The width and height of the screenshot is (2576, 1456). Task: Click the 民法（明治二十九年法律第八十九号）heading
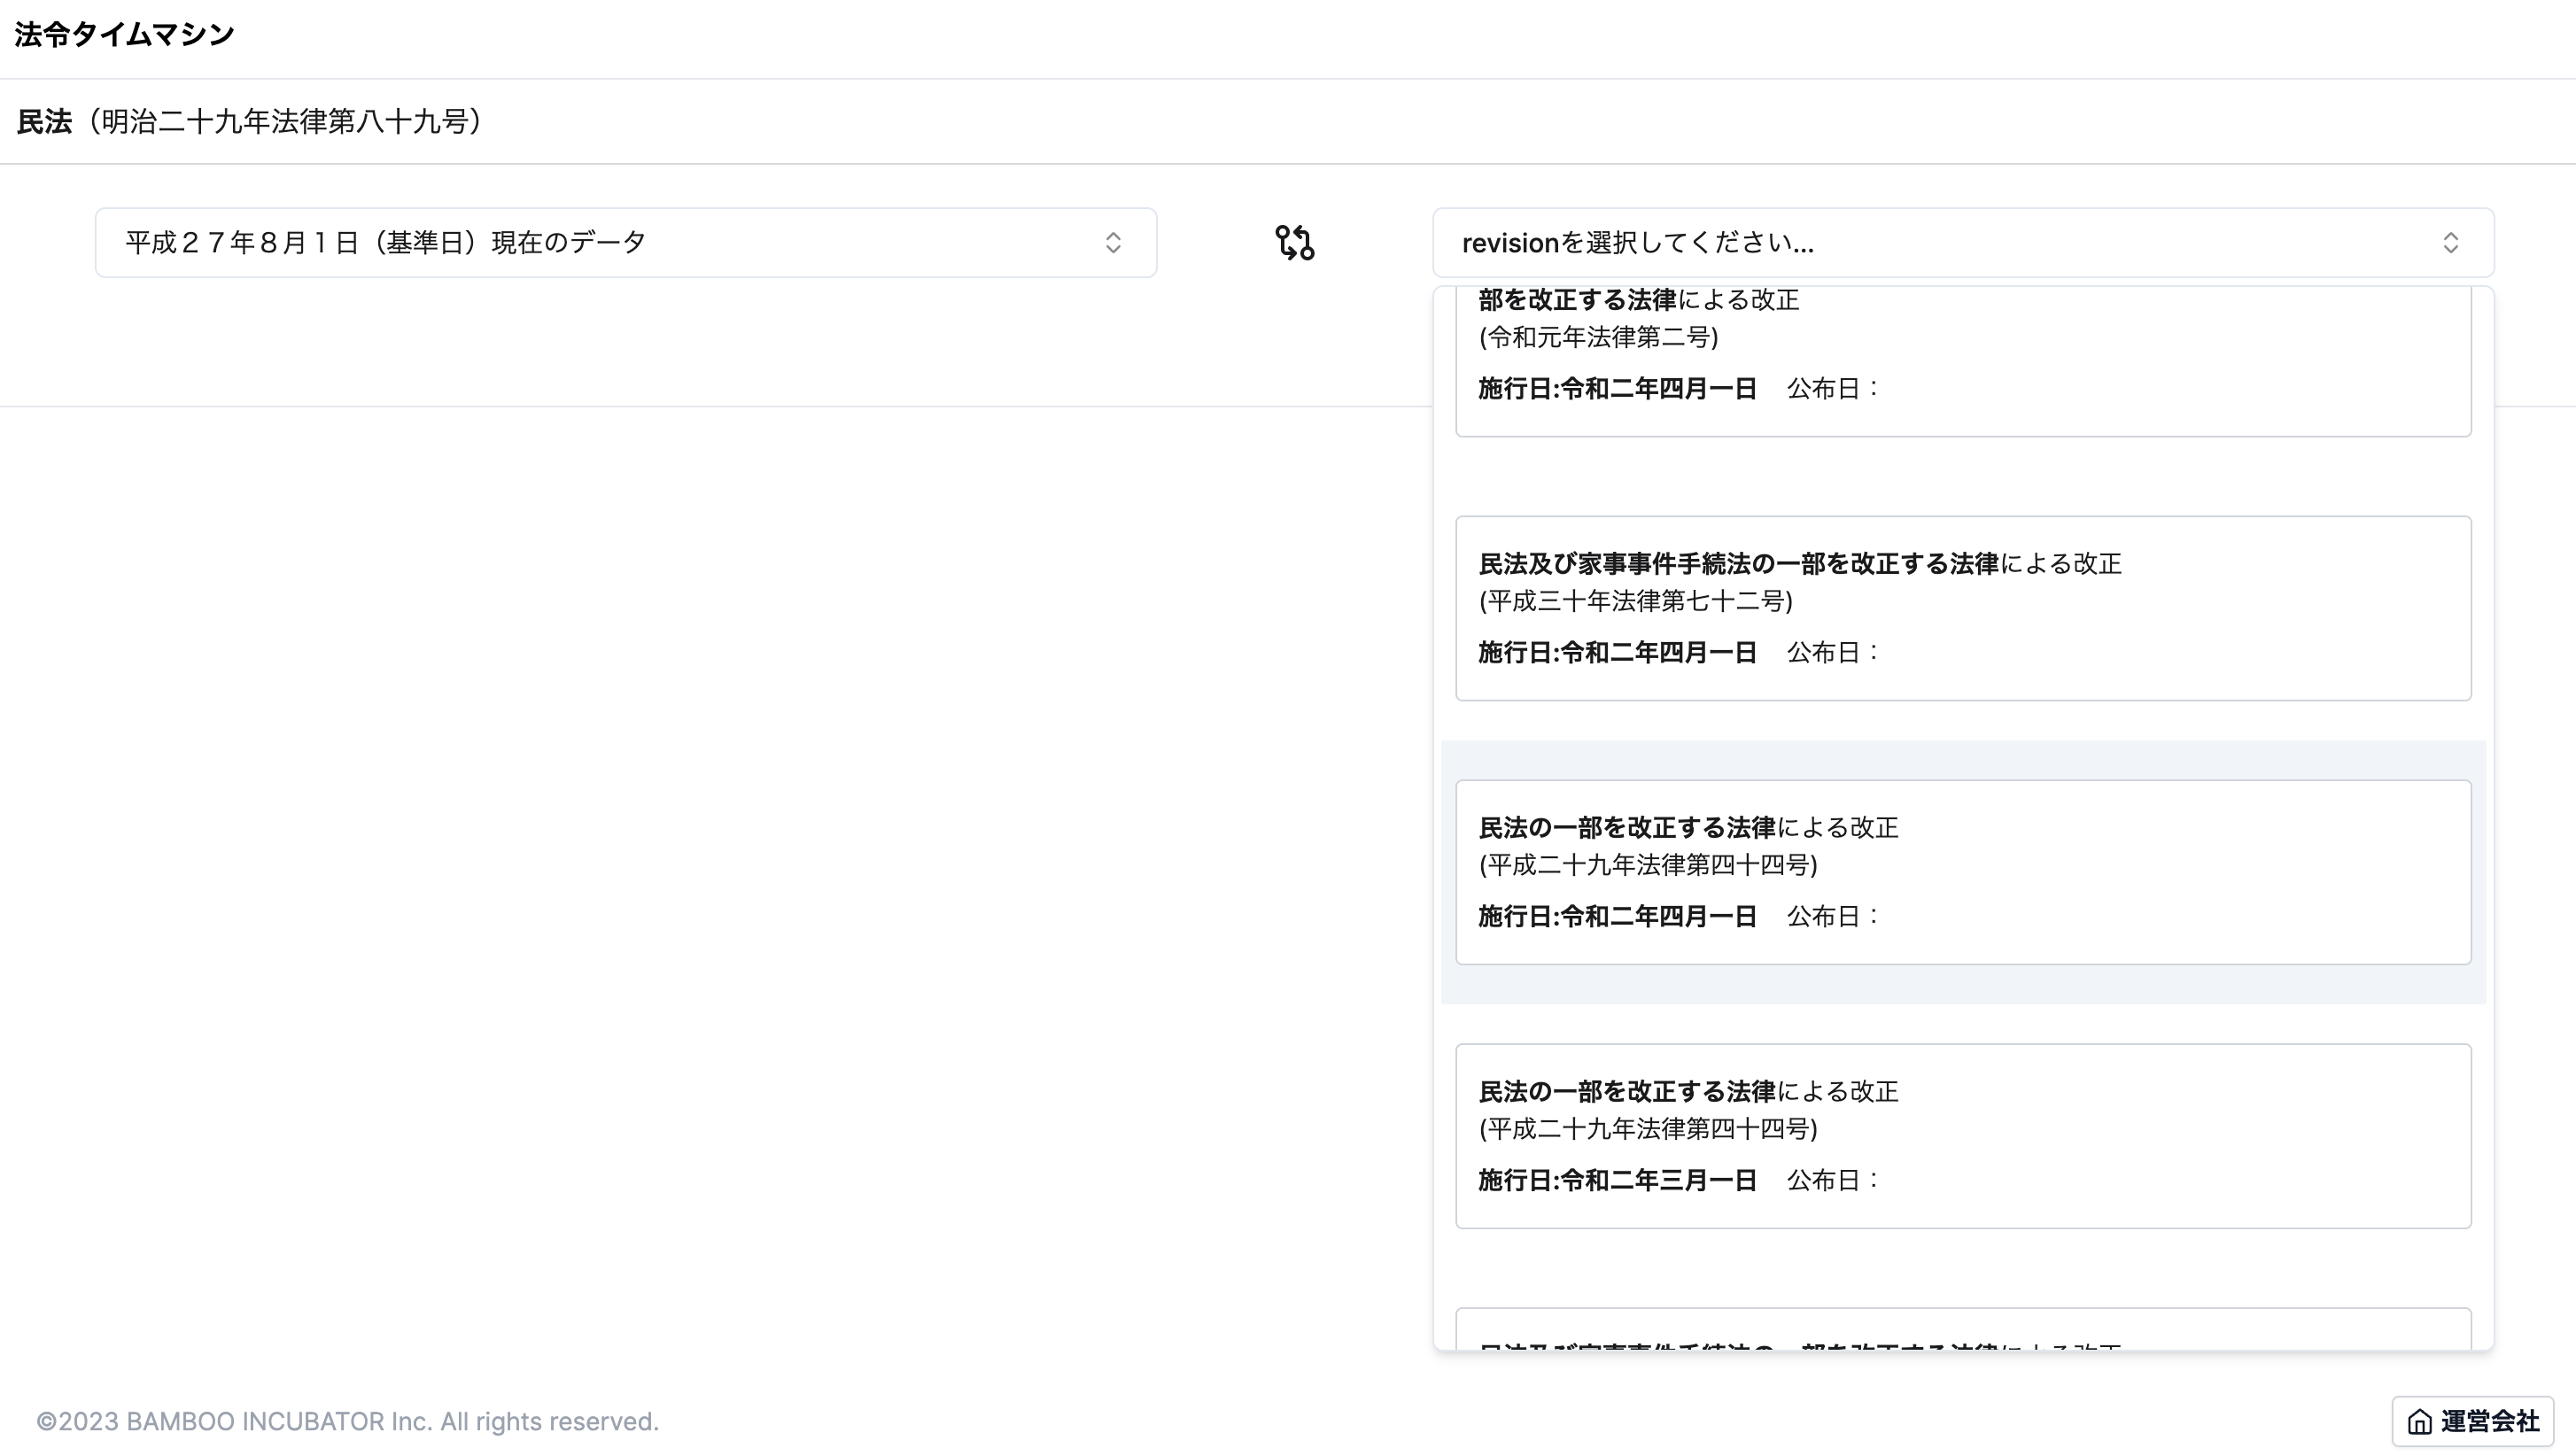(x=249, y=122)
